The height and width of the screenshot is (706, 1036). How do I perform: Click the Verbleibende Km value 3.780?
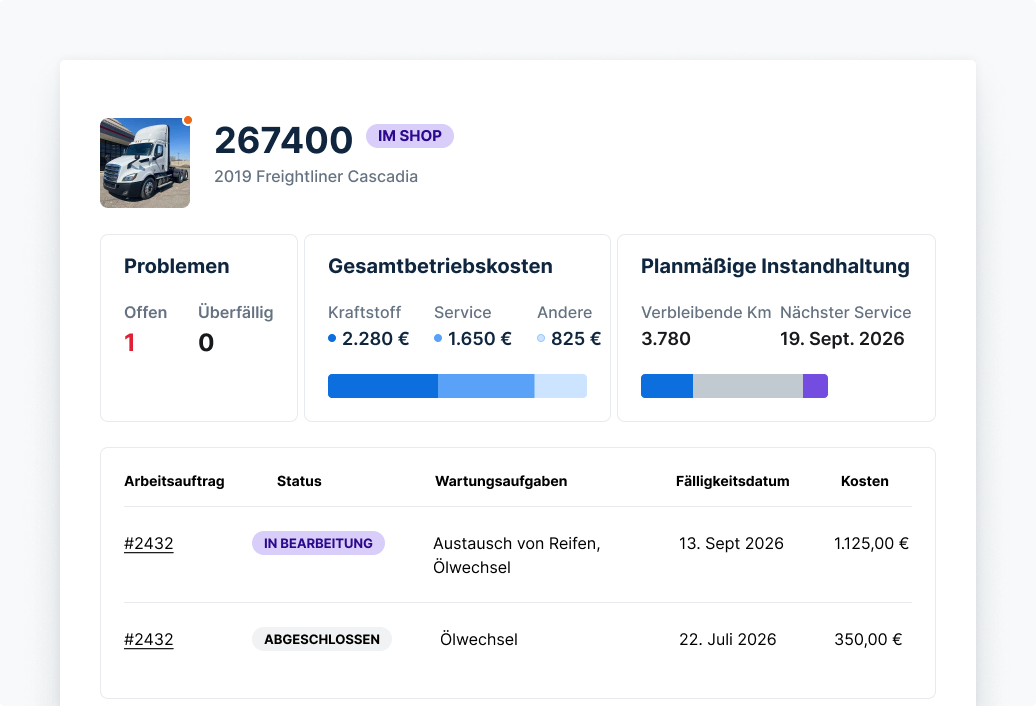665,339
